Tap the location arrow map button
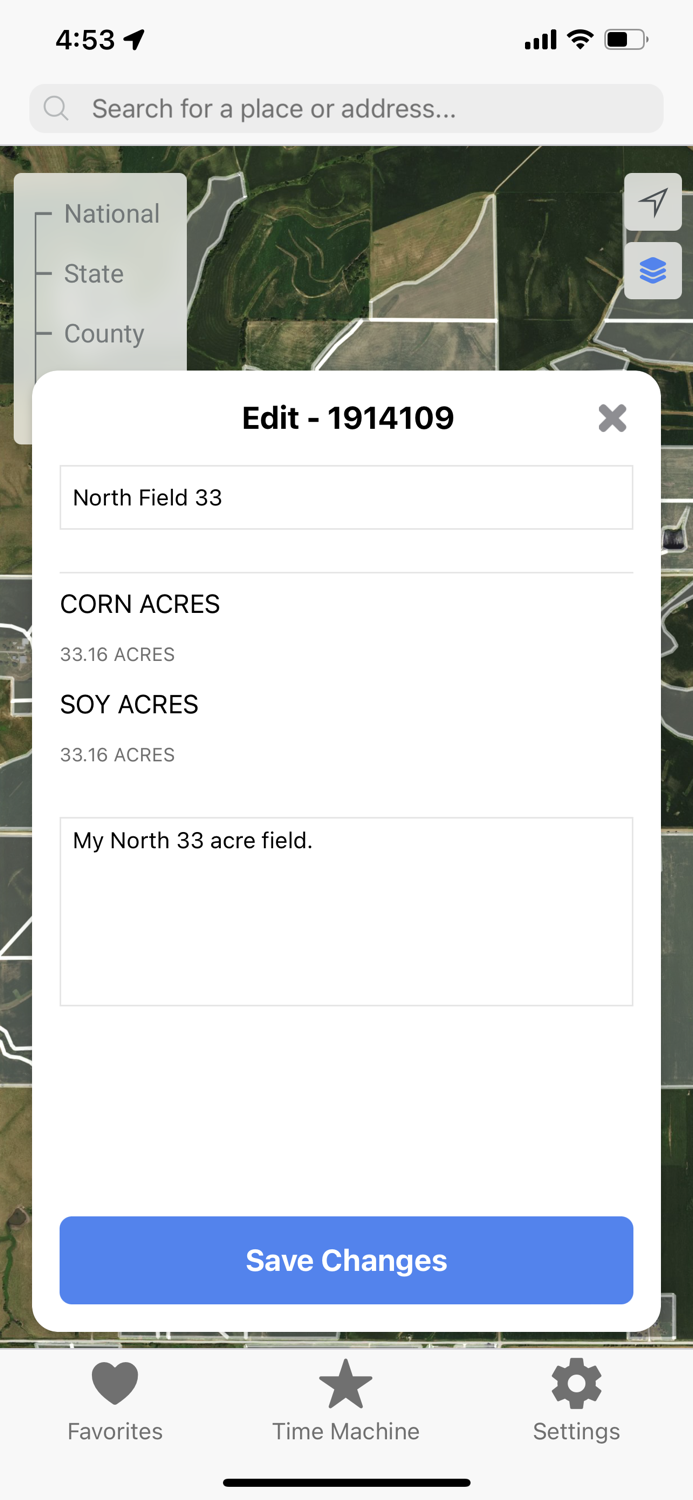The height and width of the screenshot is (1500, 693). [653, 202]
